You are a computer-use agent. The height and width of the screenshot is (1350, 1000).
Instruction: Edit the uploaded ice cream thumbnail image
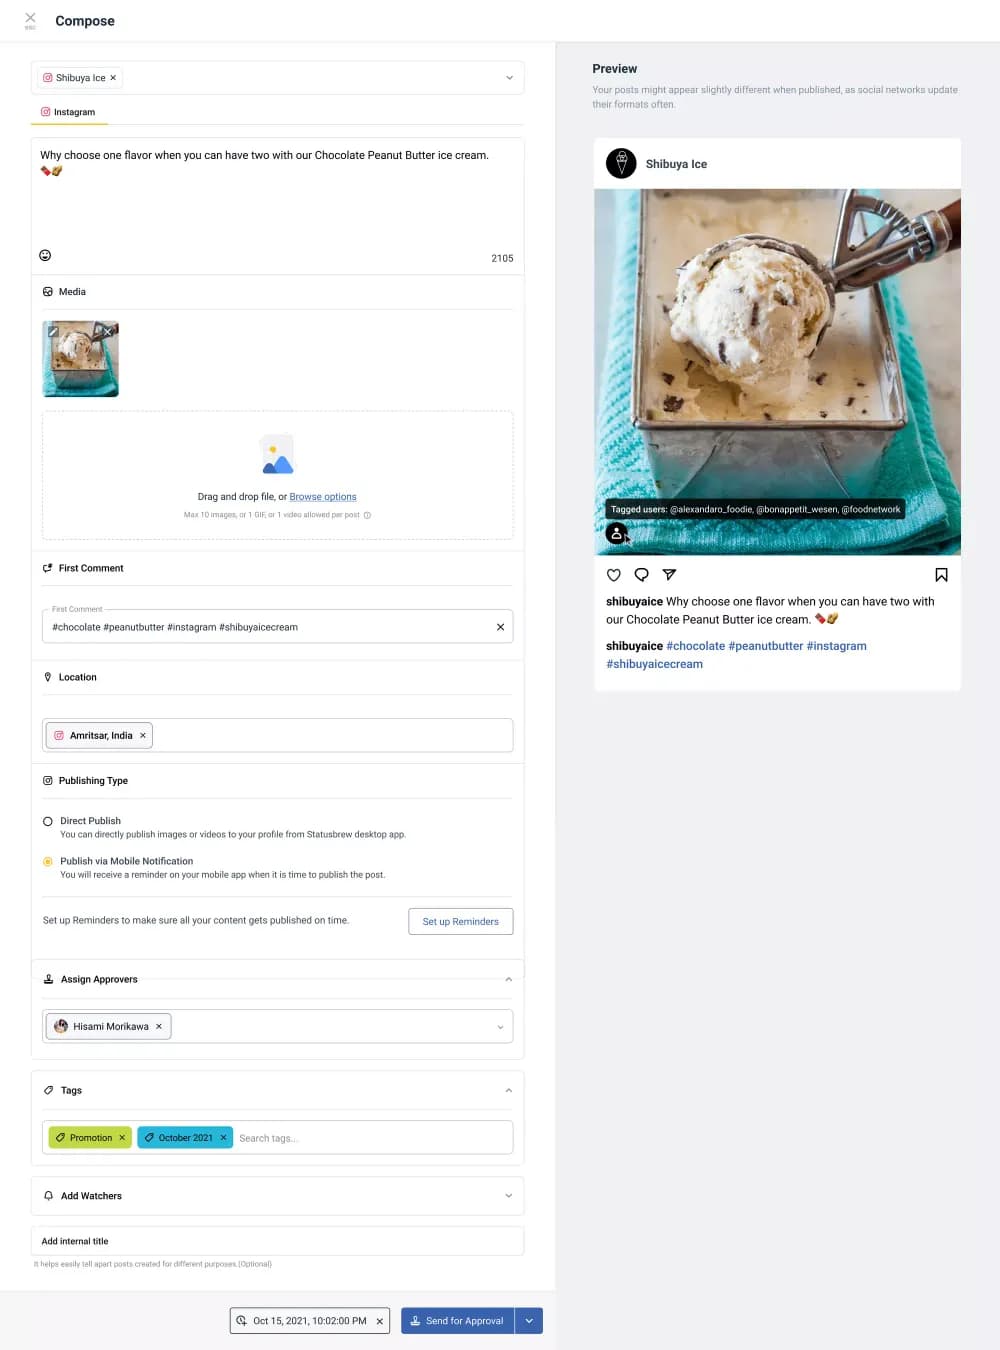point(53,332)
